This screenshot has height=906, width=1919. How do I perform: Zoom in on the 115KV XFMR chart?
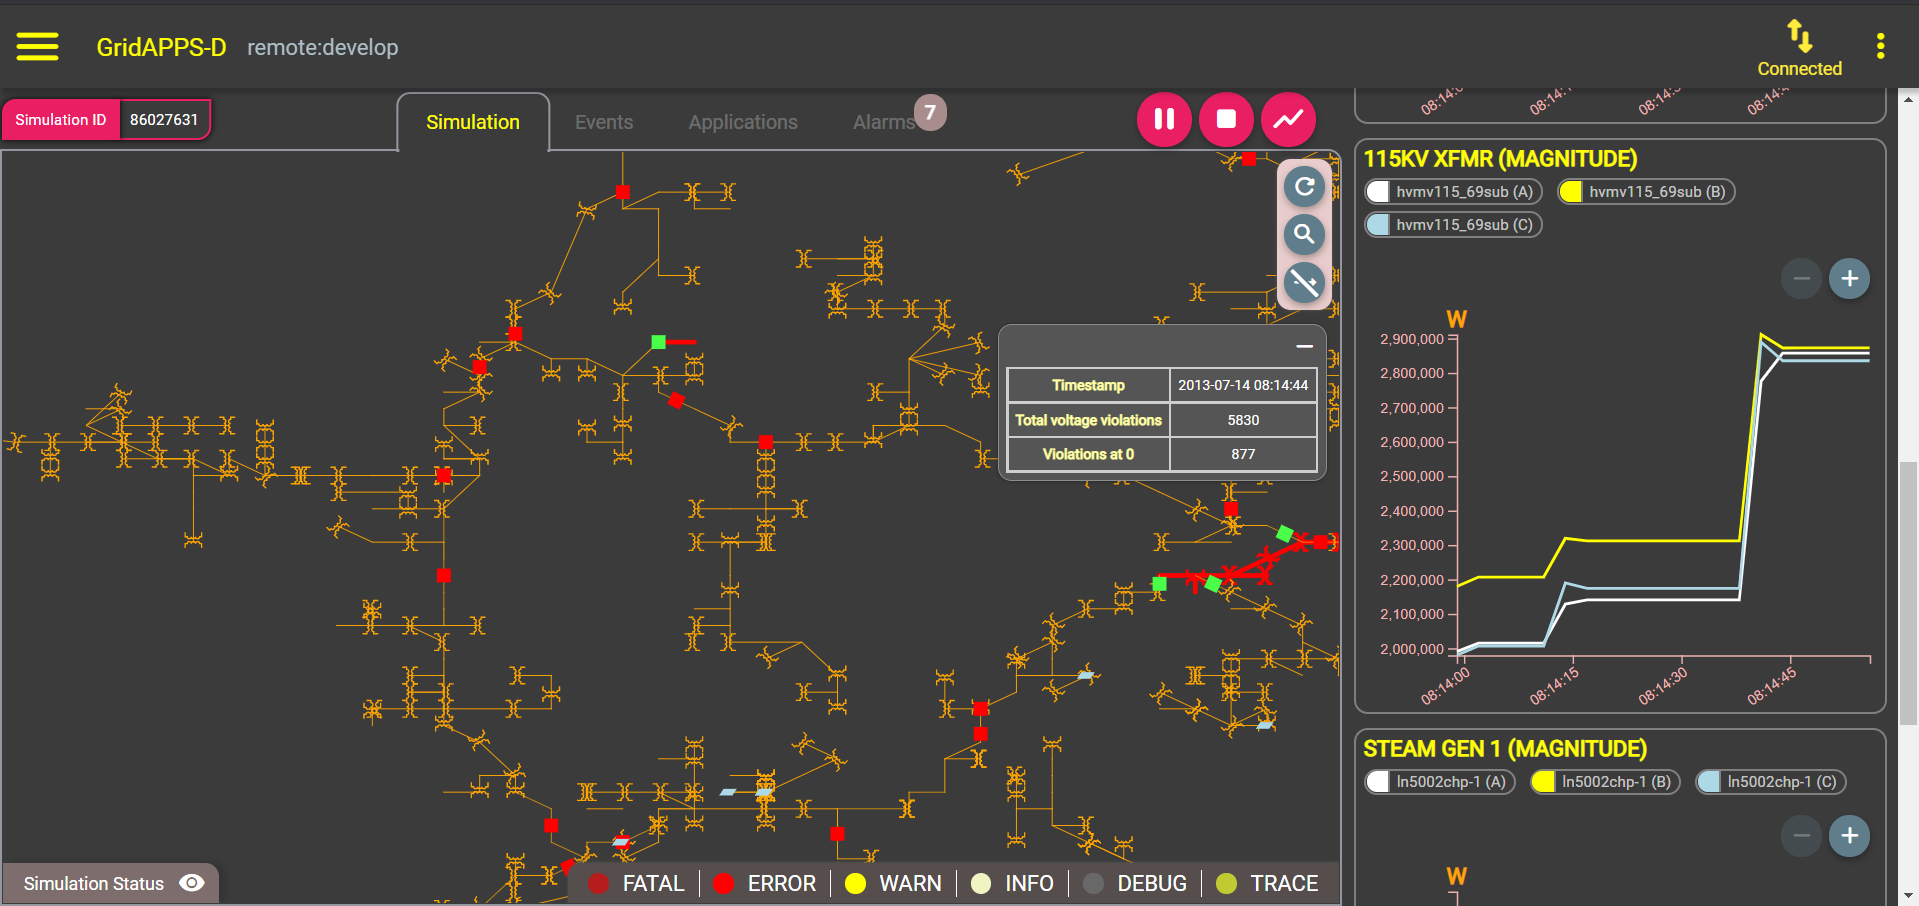1849,278
